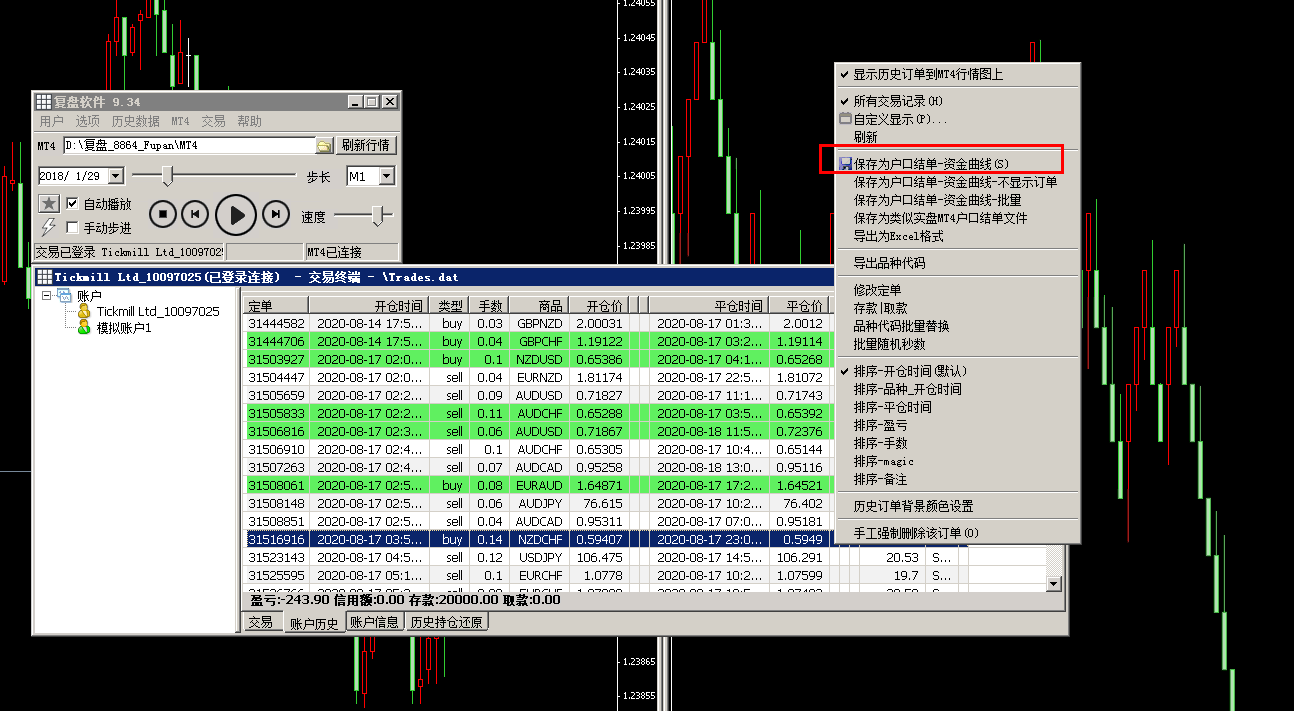1294x711 pixels.
Task: Open the 步长 M1 dropdown
Action: [386, 176]
